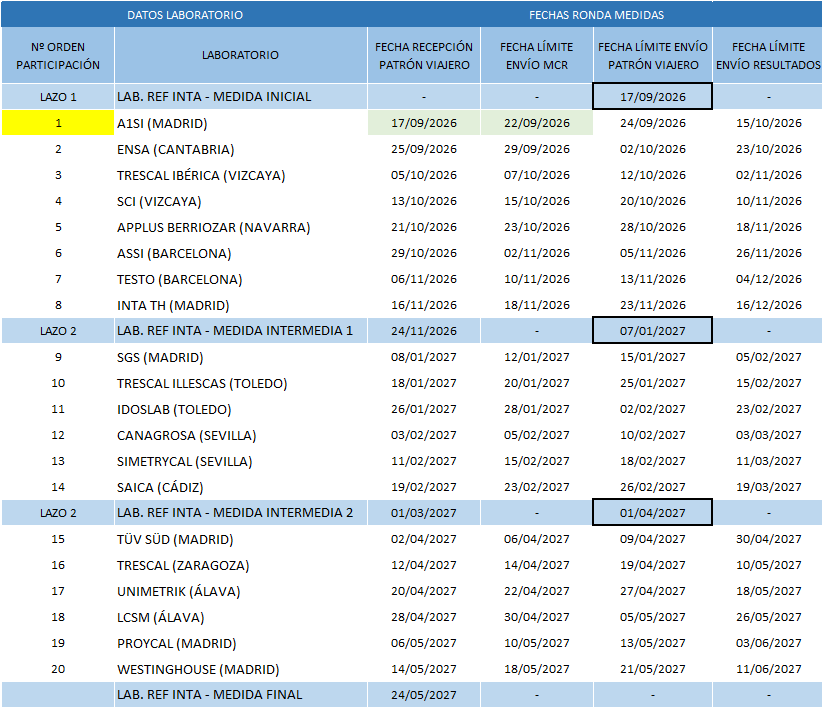The image size is (822, 707).
Task: Click date 03/03/2027 in CANAGROSA row
Action: 768,435
